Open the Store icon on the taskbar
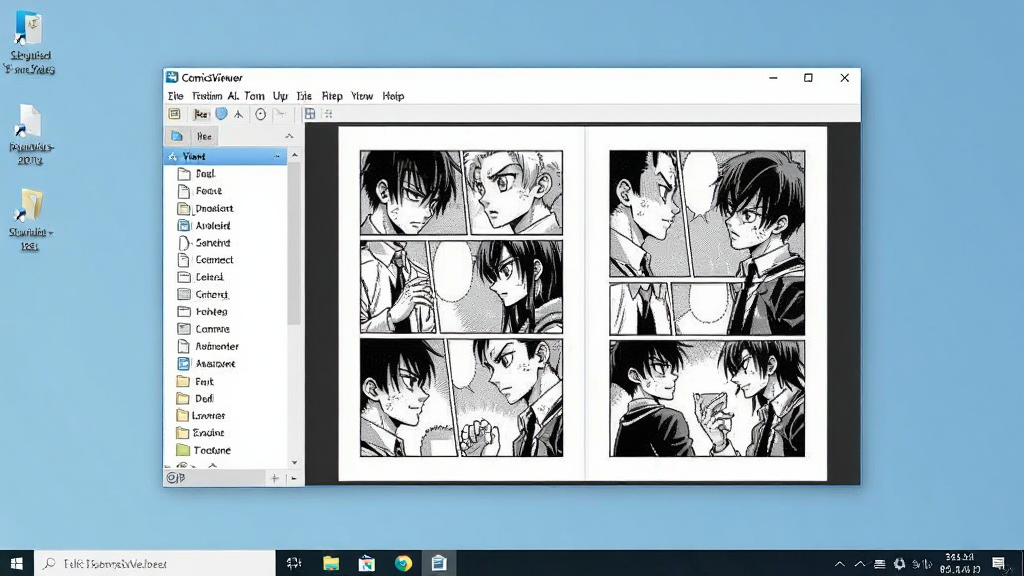The image size is (1024, 576). (366, 563)
